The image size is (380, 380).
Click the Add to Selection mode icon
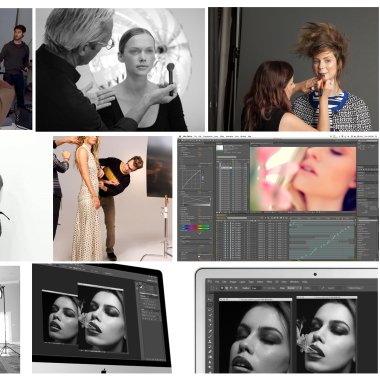point(226,288)
